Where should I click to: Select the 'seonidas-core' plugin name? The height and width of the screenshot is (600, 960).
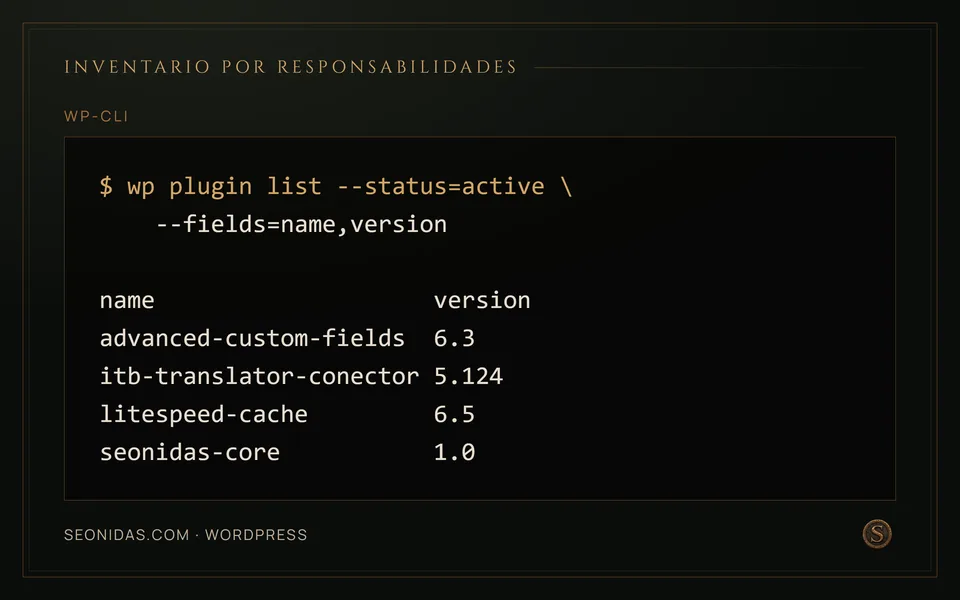click(190, 452)
